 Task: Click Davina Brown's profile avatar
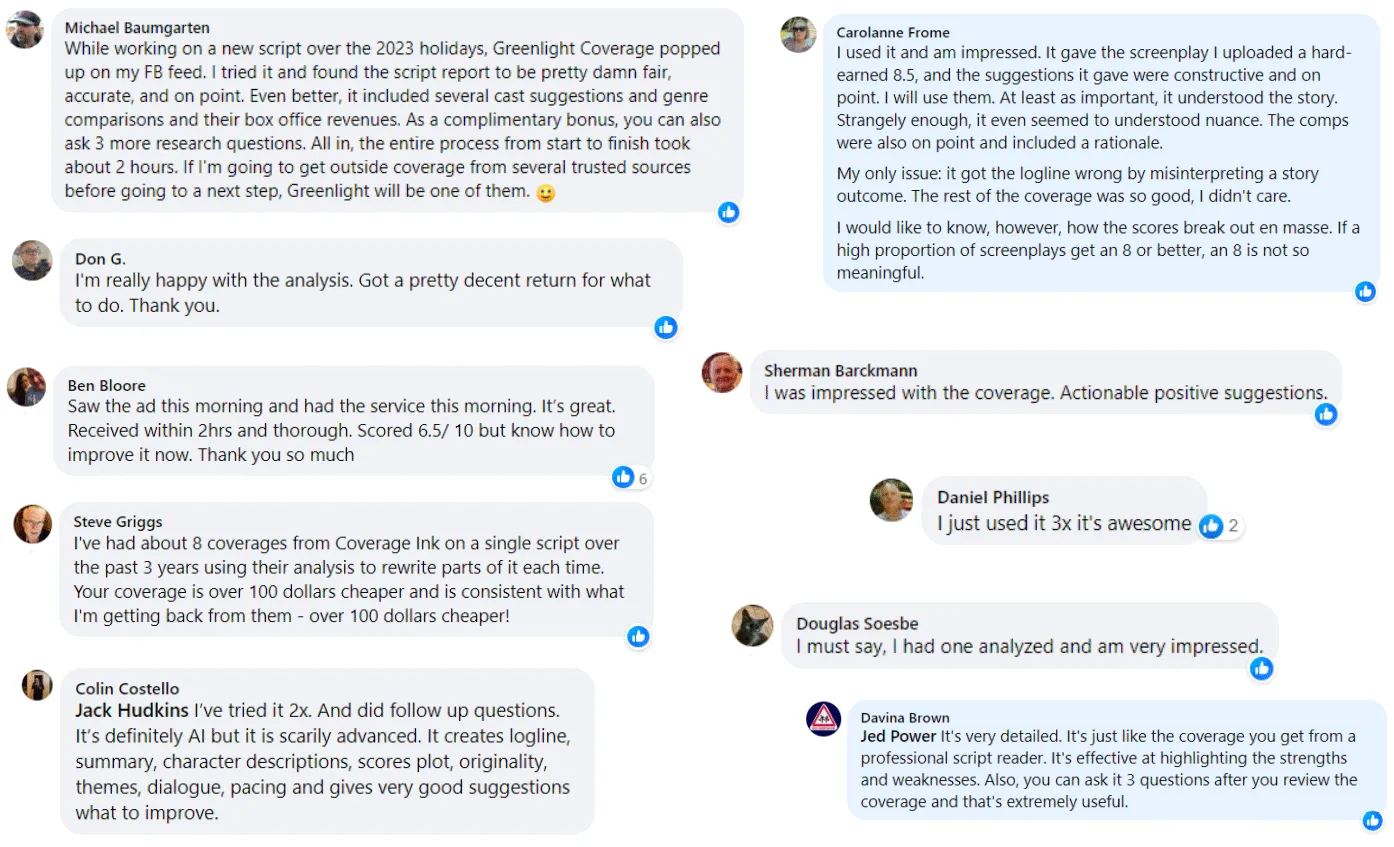click(x=823, y=719)
